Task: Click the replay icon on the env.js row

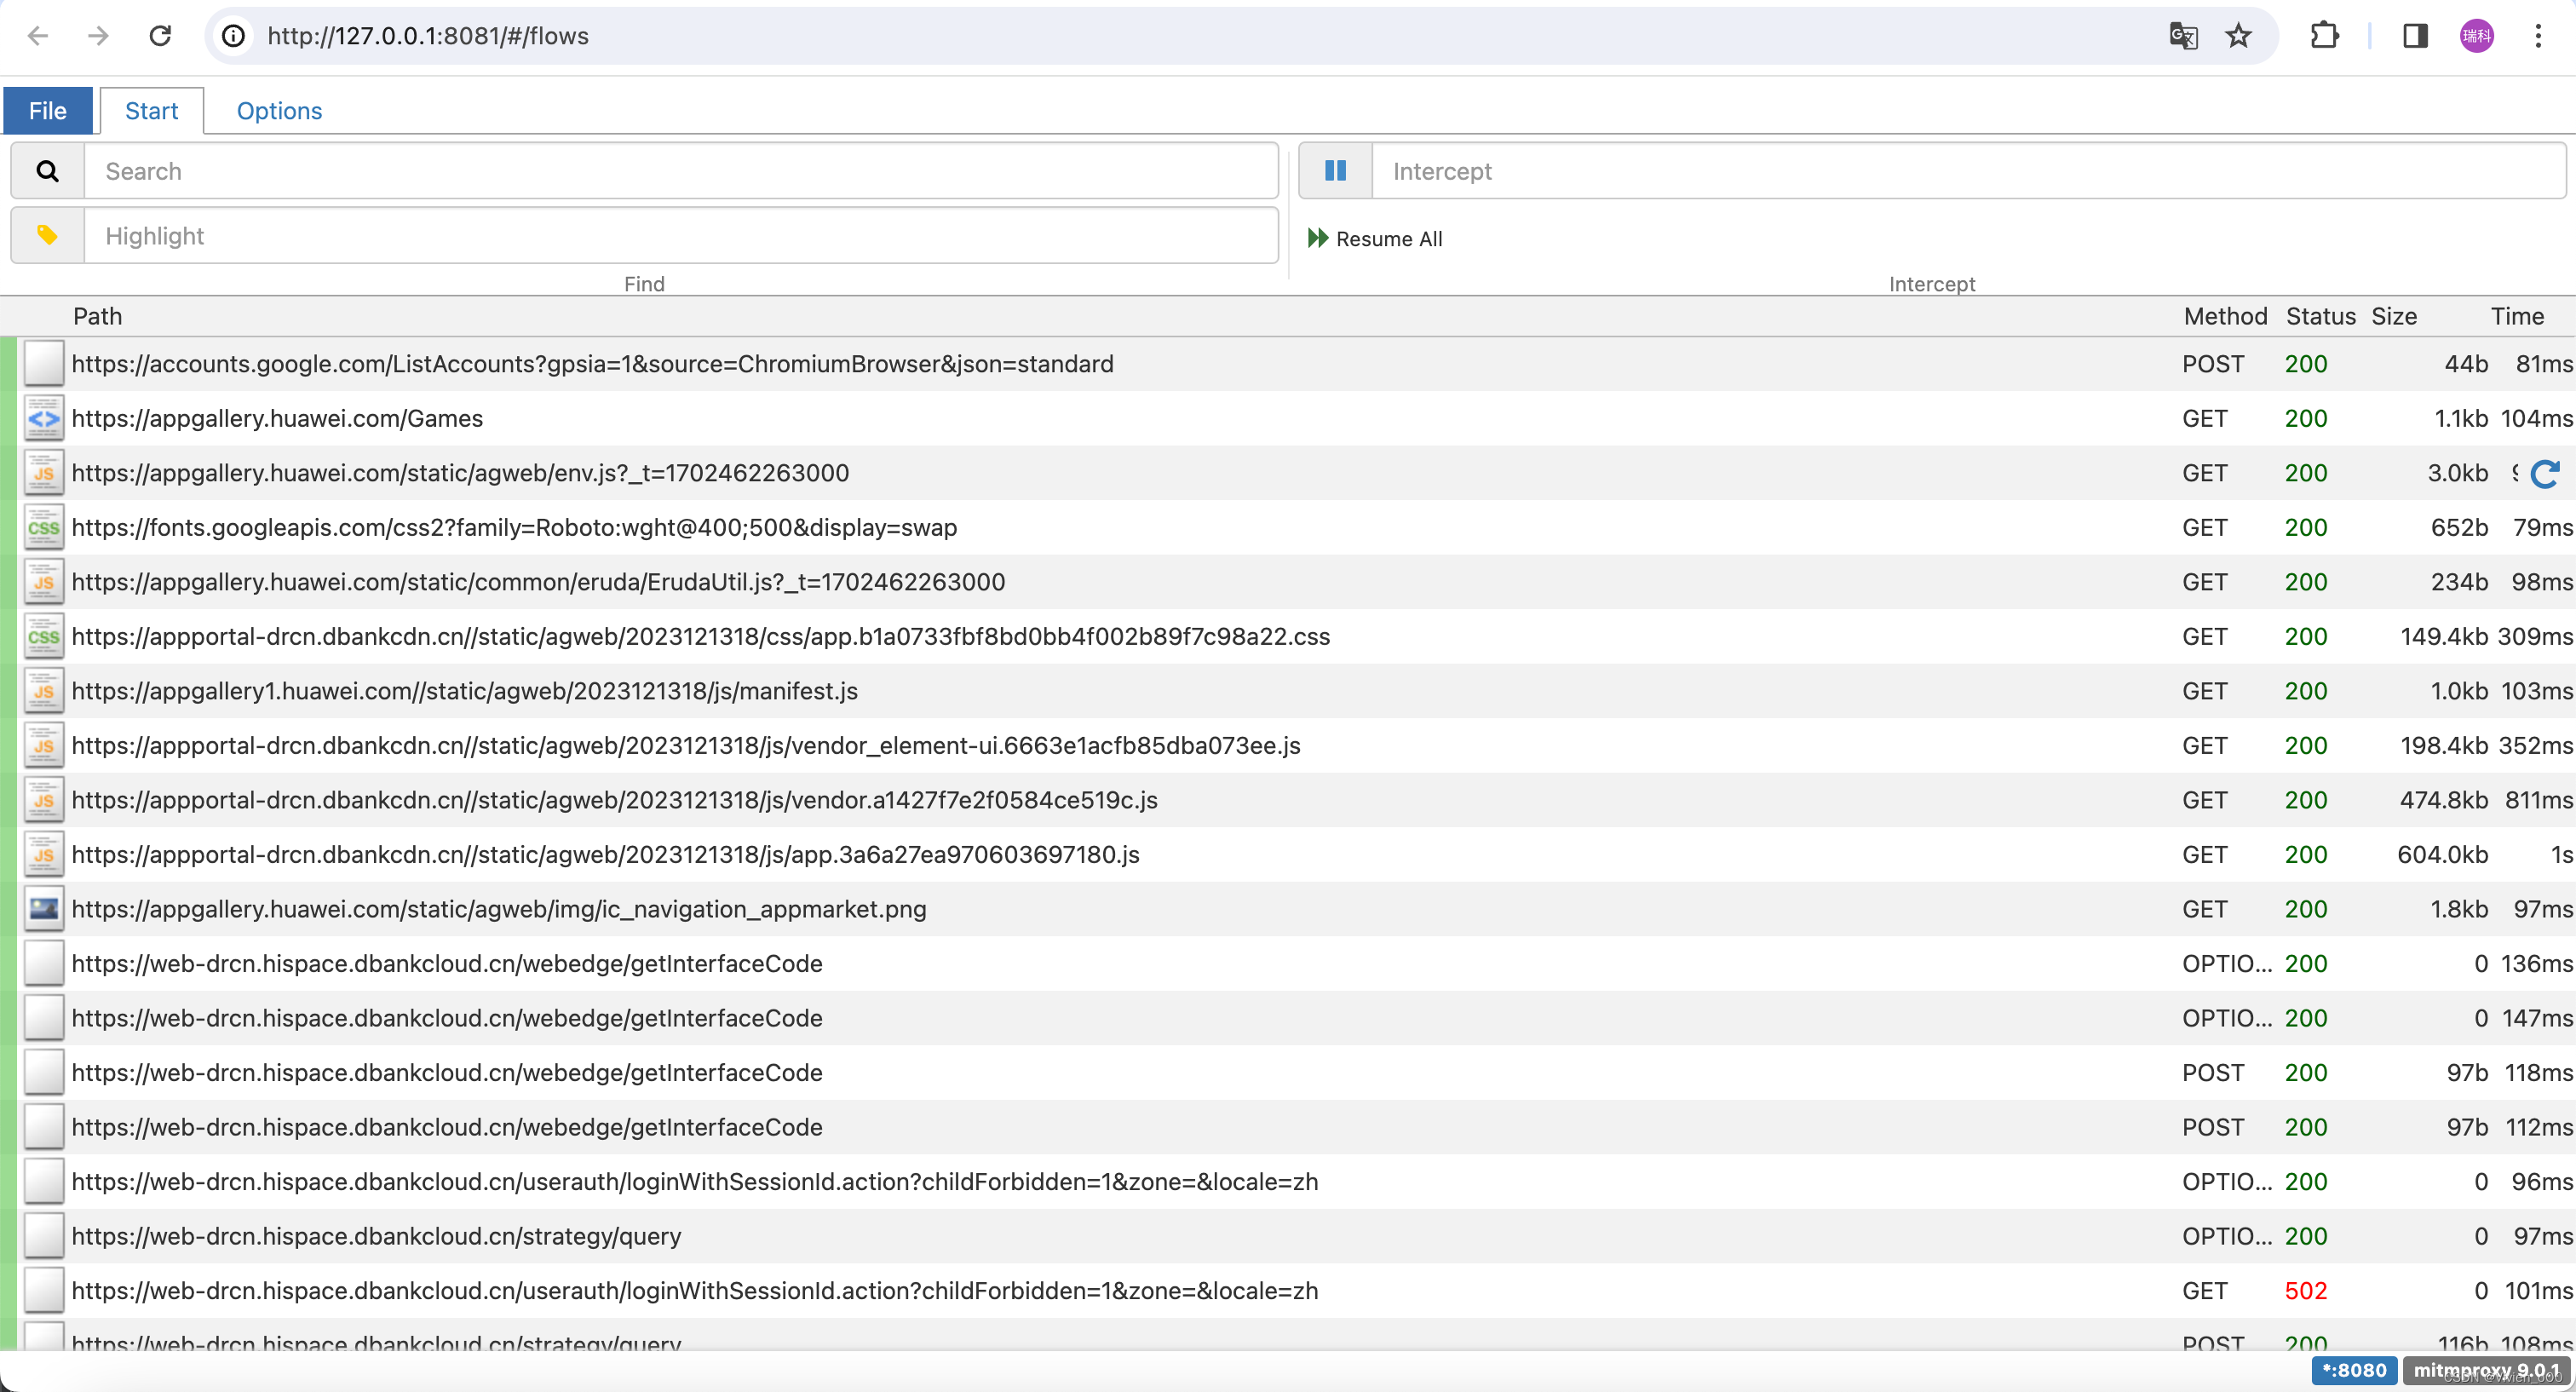Action: 2544,474
